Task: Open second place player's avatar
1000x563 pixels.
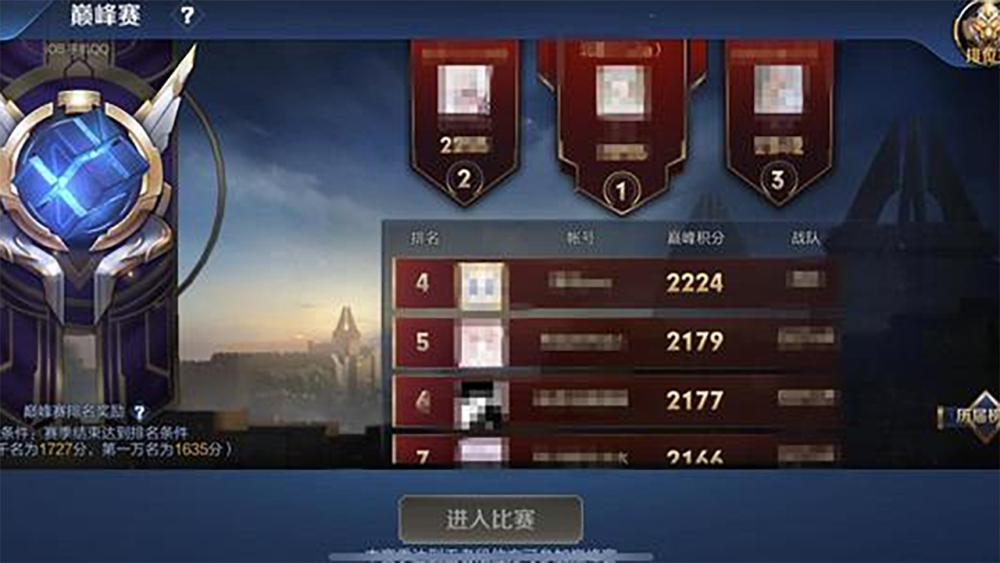Action: (465, 90)
